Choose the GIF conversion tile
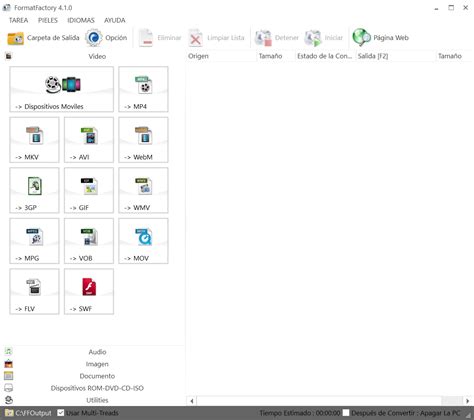Image resolution: width=474 pixels, height=420 pixels. (89, 190)
